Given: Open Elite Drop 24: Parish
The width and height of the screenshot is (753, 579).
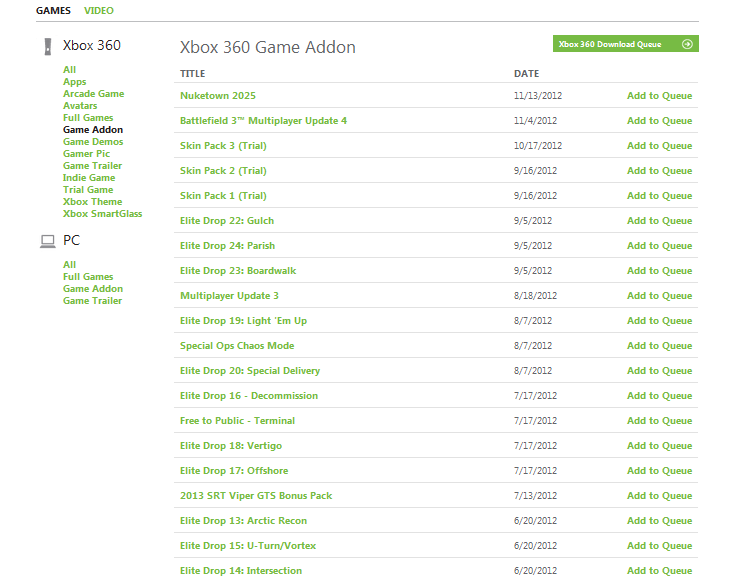Looking at the screenshot, I should click(x=227, y=245).
